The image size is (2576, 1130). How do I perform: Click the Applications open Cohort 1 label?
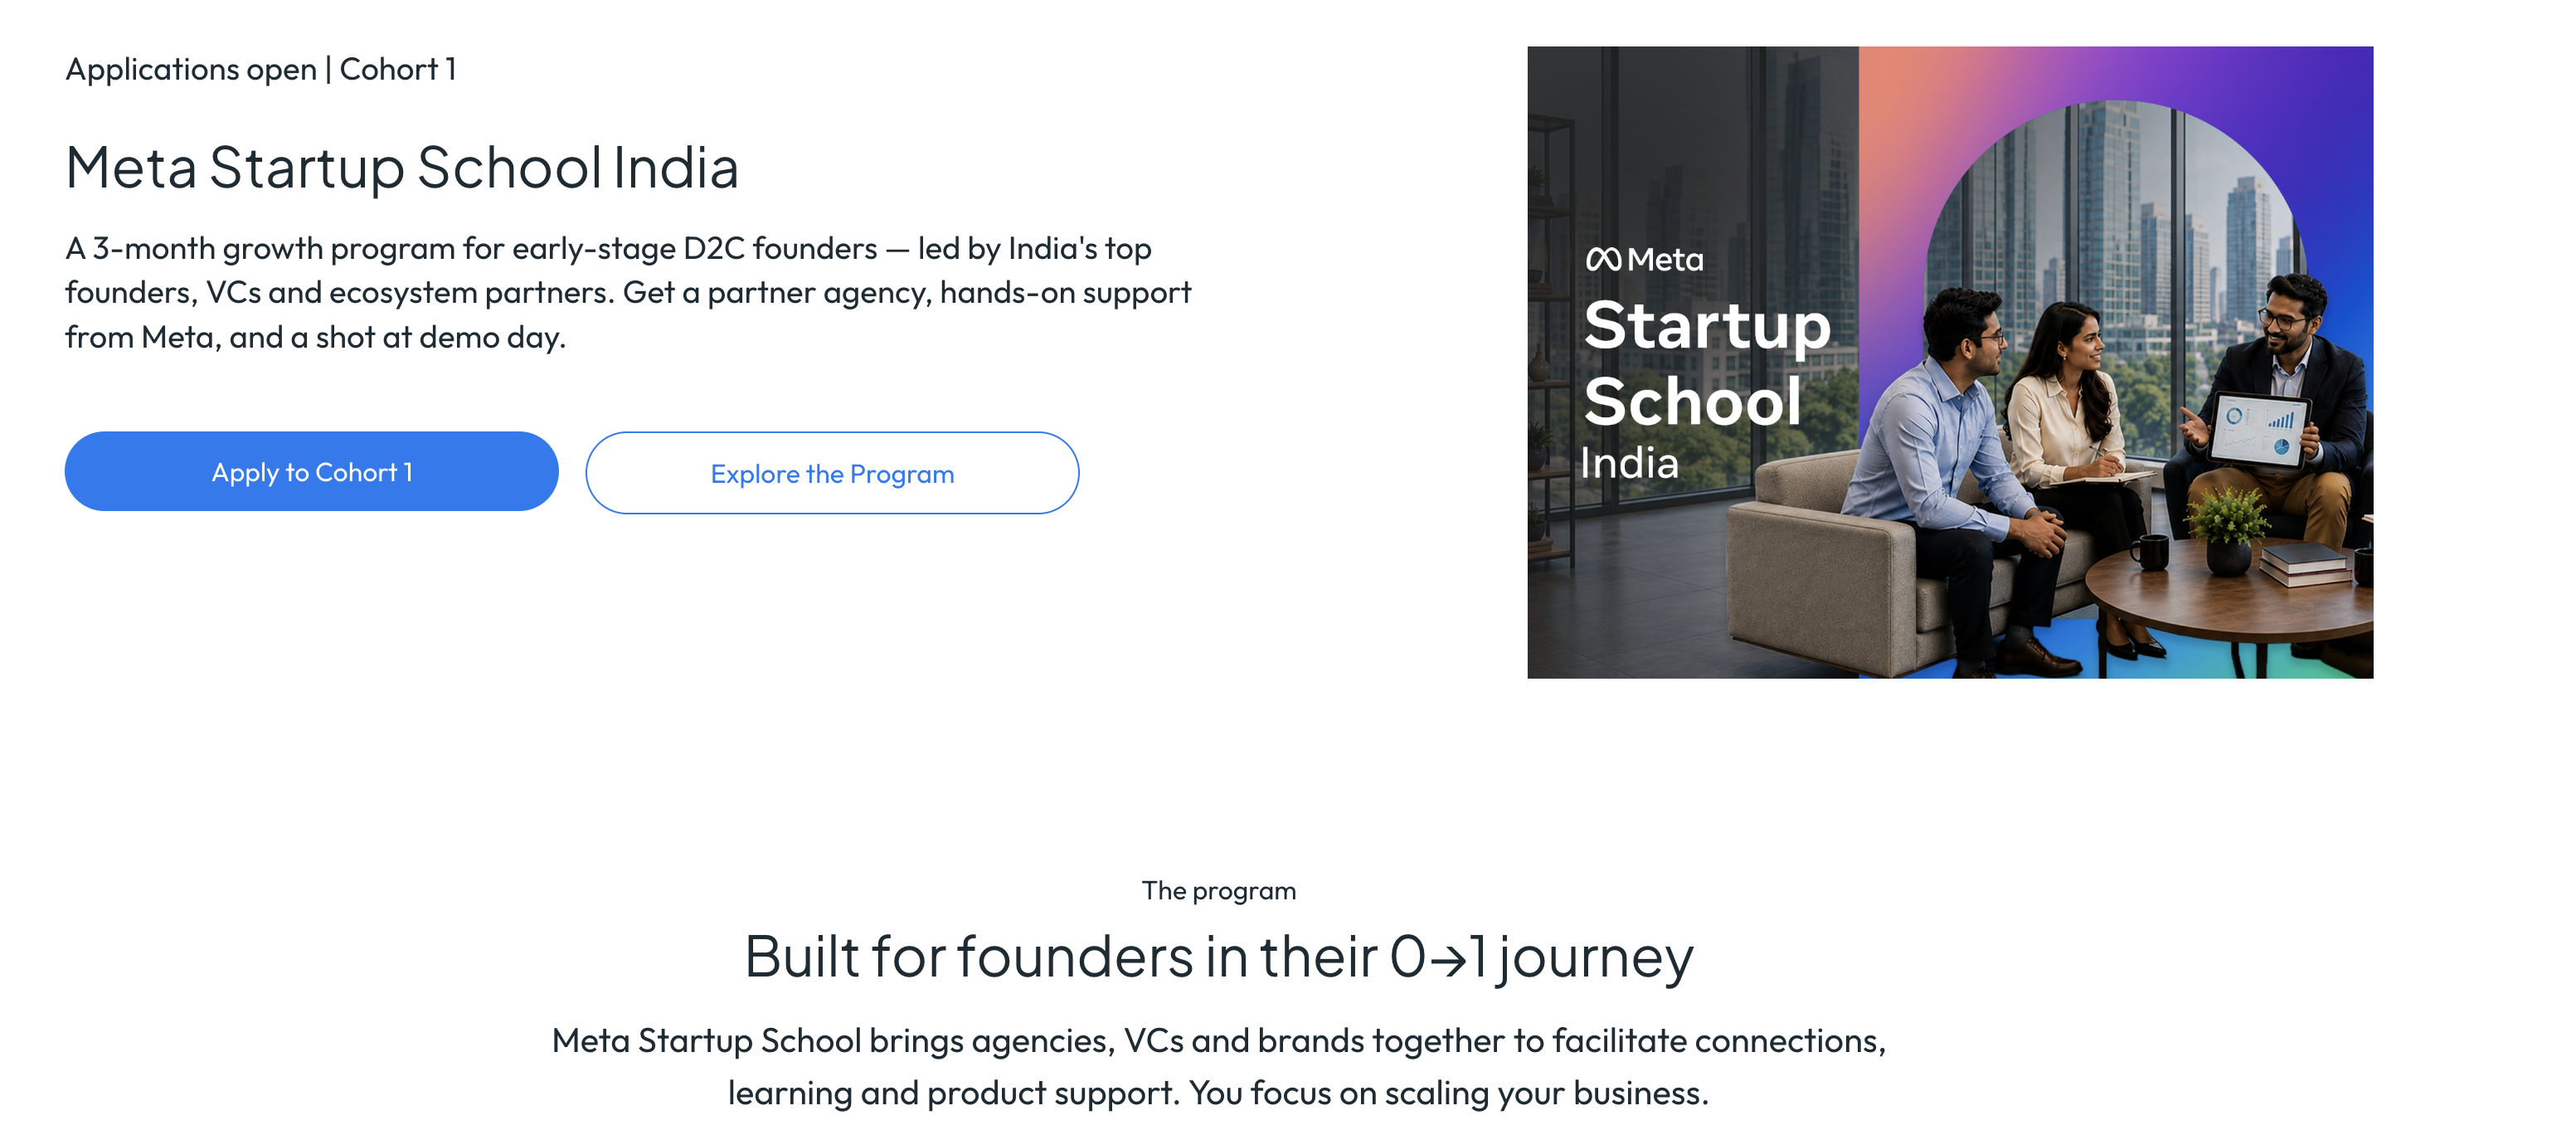click(261, 70)
